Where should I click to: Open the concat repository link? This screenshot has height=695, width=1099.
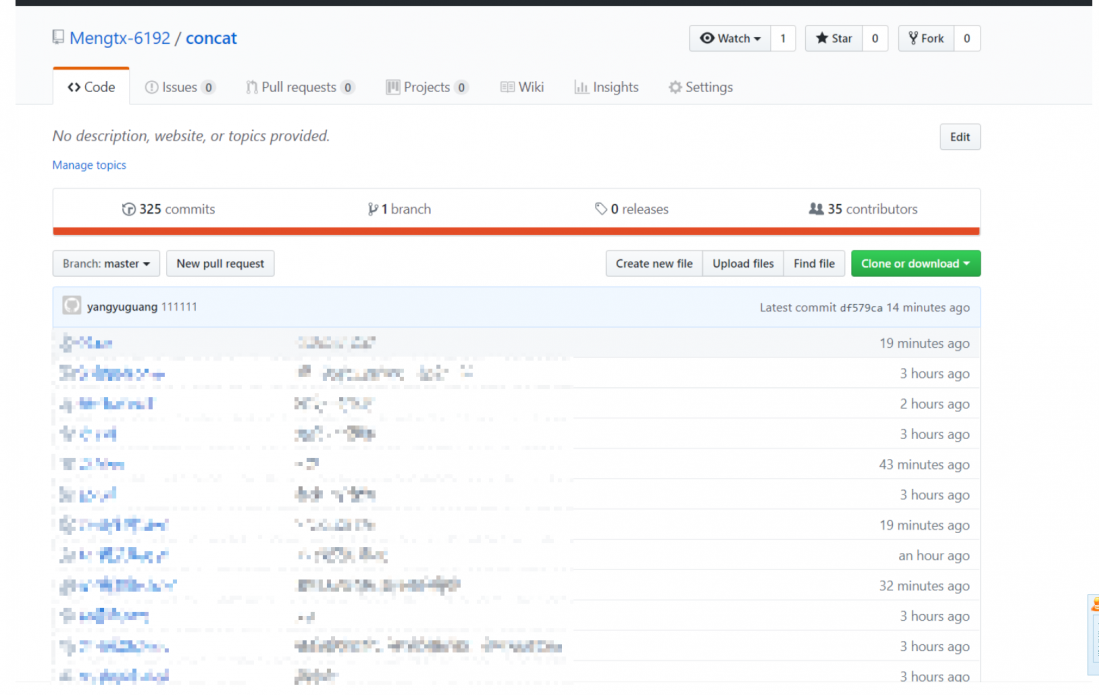coord(211,38)
